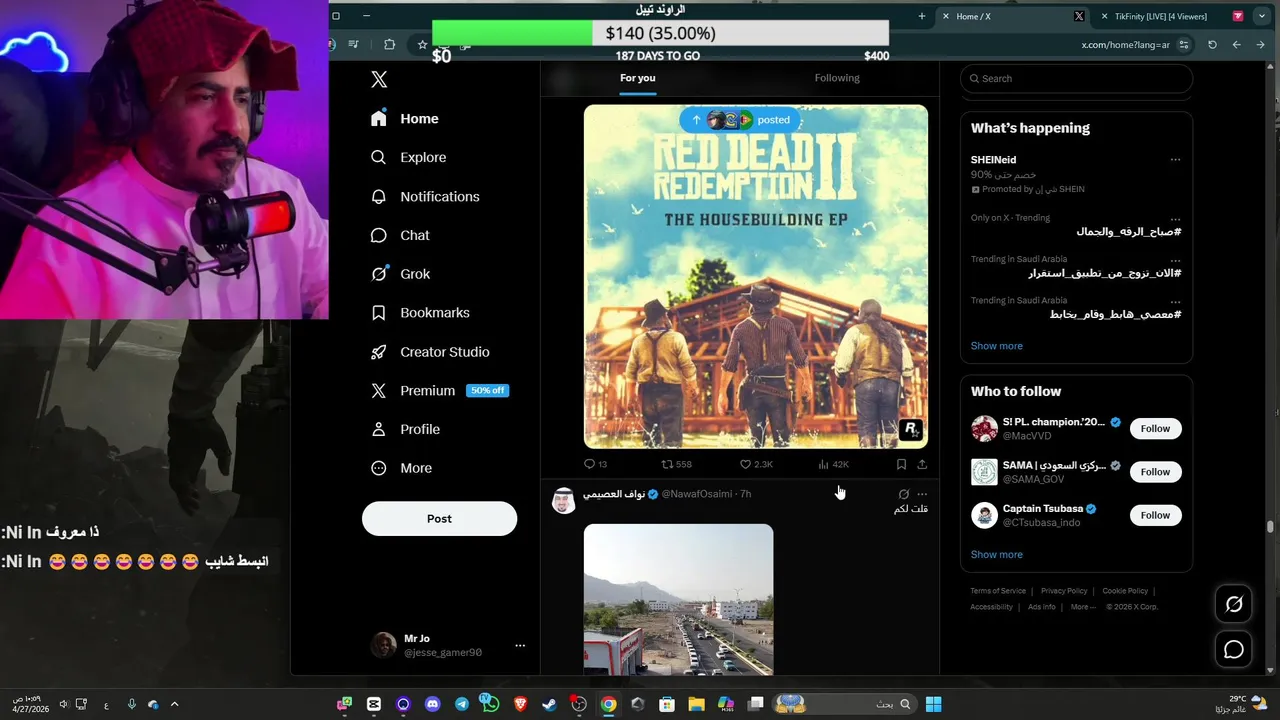Open Telegram from the taskbar
The height and width of the screenshot is (720, 1280).
pyautogui.click(x=461, y=705)
